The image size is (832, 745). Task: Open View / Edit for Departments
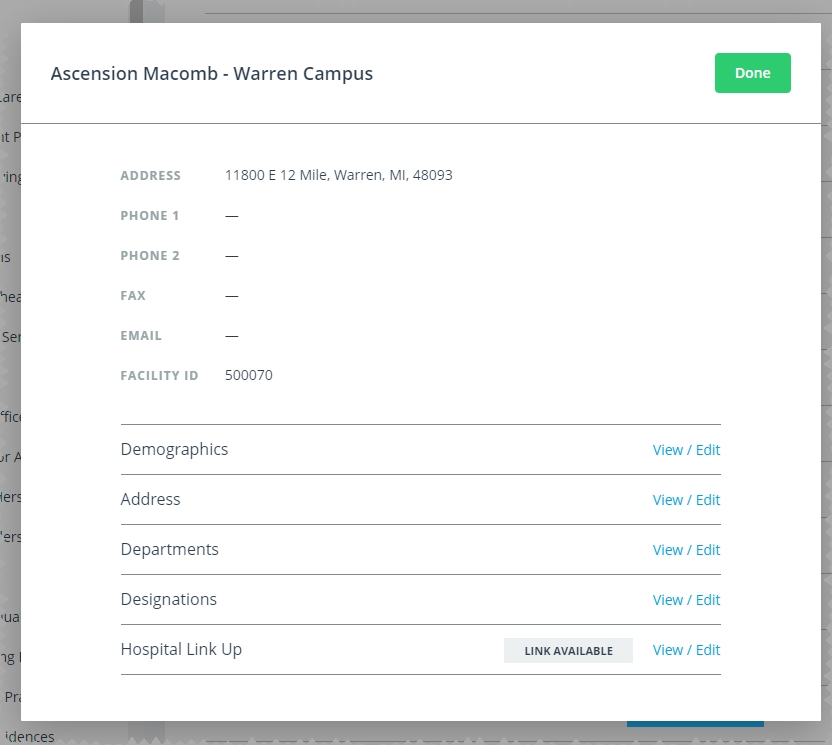tap(686, 550)
